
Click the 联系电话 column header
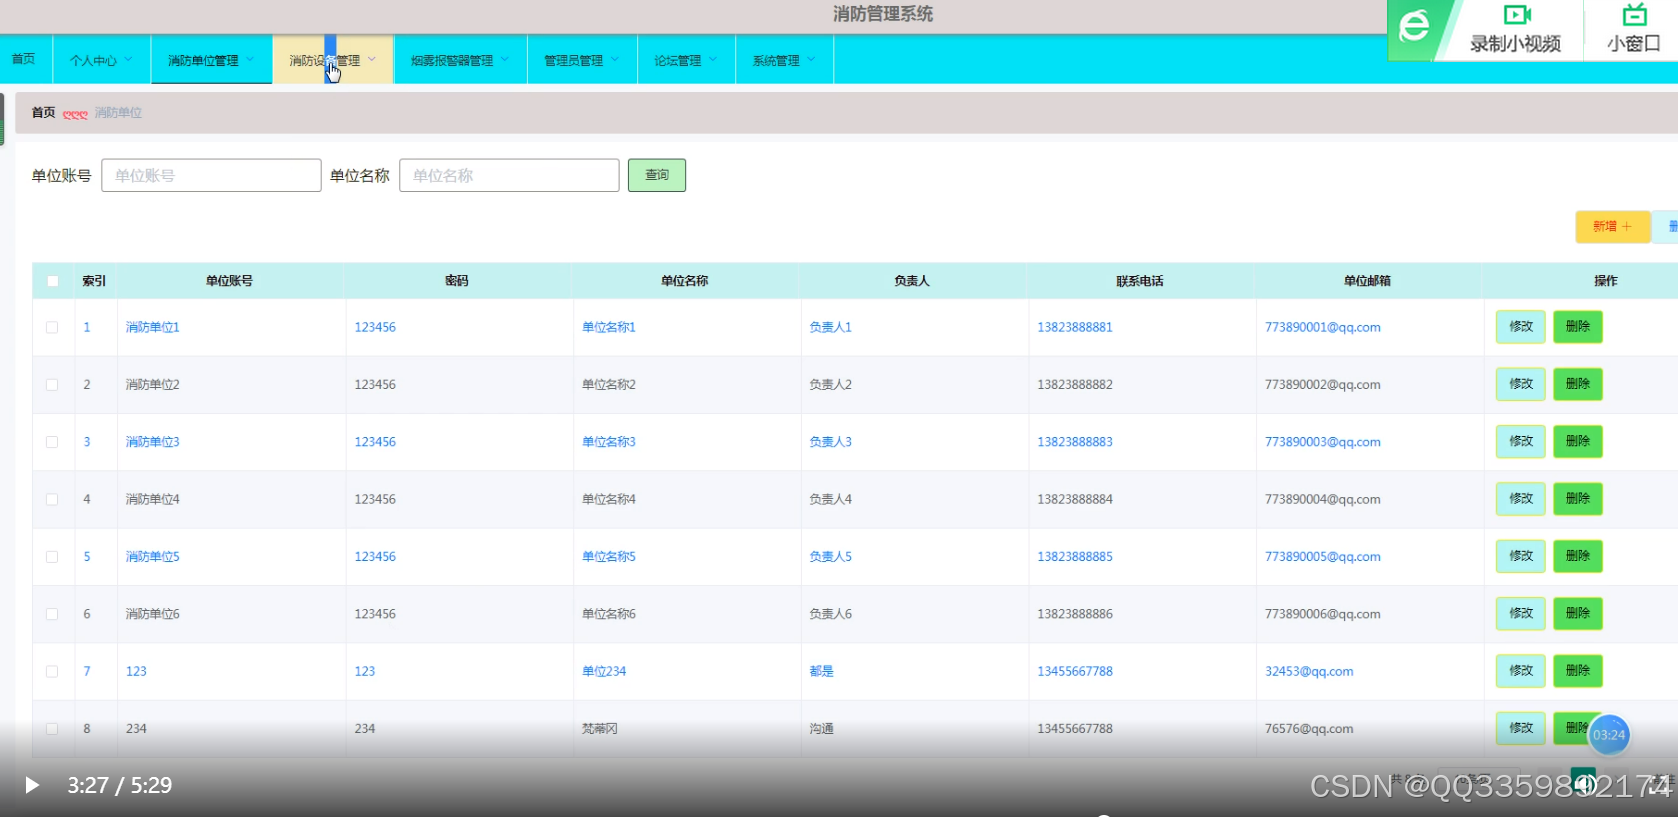1140,281
